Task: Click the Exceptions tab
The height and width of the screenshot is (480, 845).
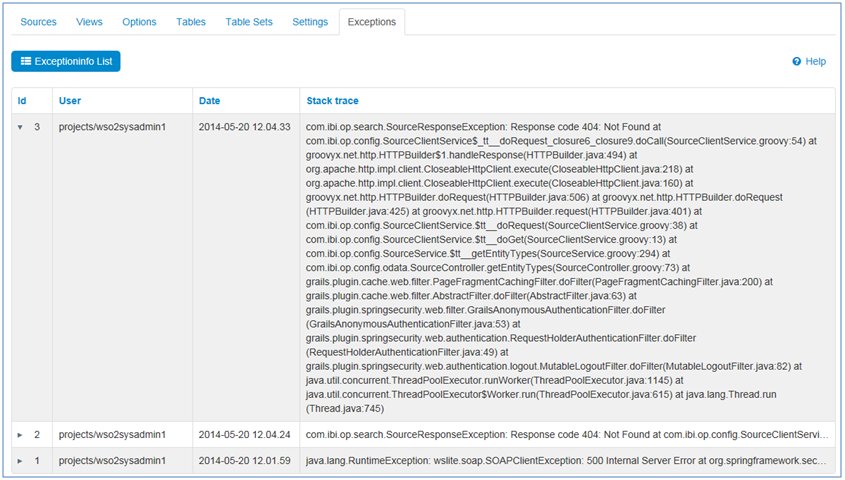Action: pyautogui.click(x=371, y=22)
